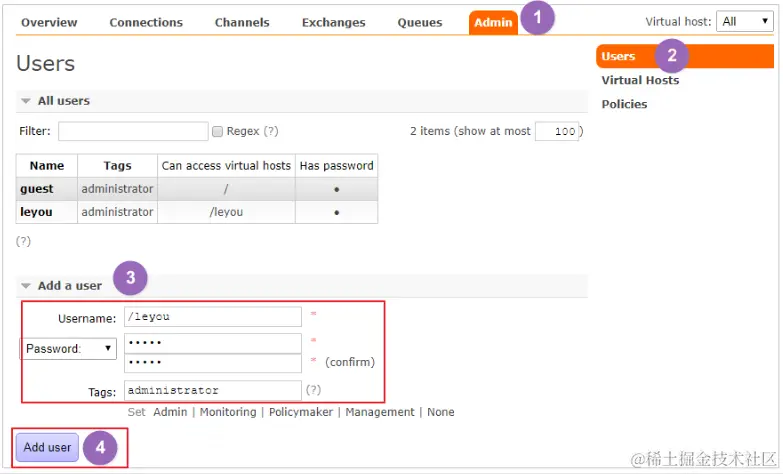Open the Exchanges tab
The image size is (783, 474).
click(333, 22)
